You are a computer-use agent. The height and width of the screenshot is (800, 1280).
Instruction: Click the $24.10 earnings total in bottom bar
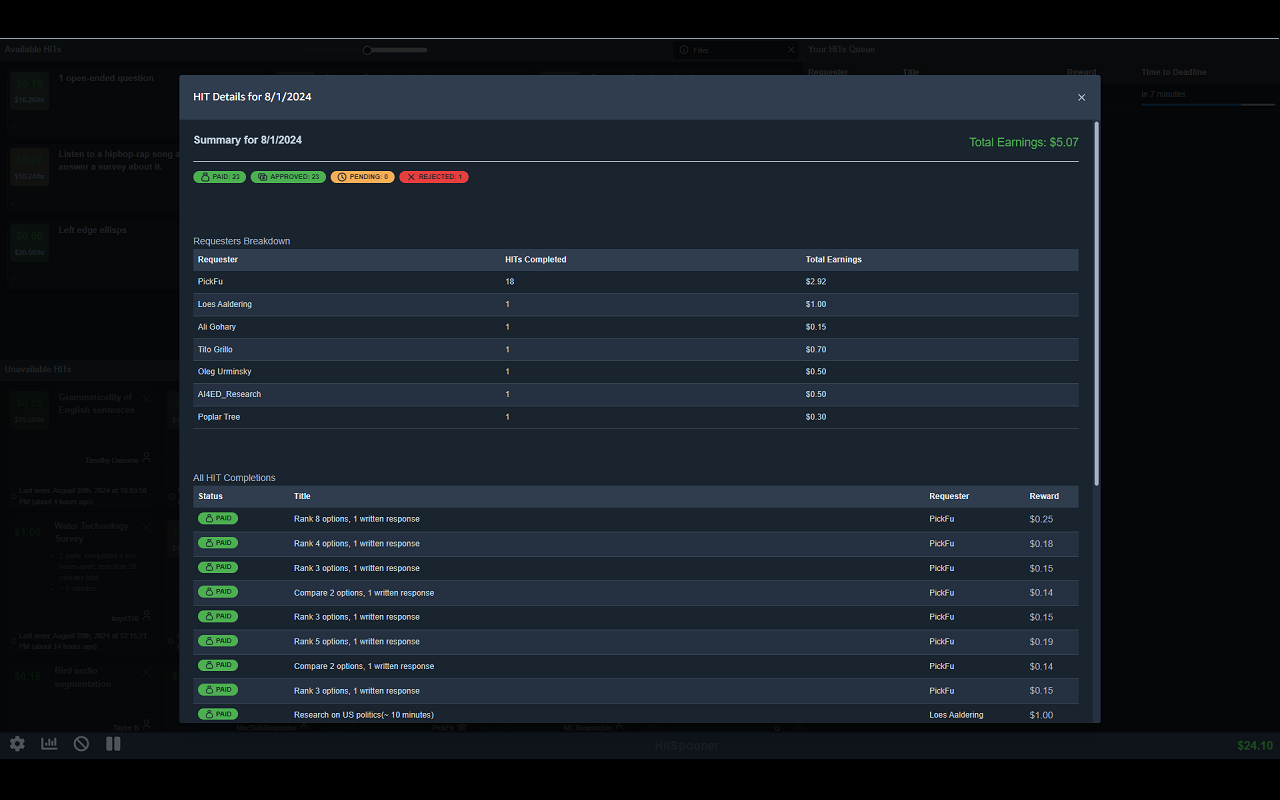tap(1254, 746)
